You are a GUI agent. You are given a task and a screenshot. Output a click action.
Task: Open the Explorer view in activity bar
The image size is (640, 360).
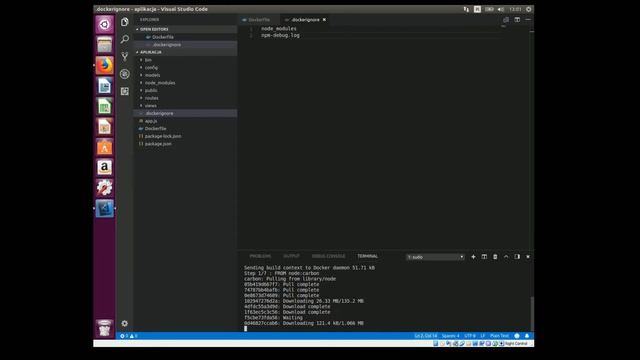click(124, 22)
